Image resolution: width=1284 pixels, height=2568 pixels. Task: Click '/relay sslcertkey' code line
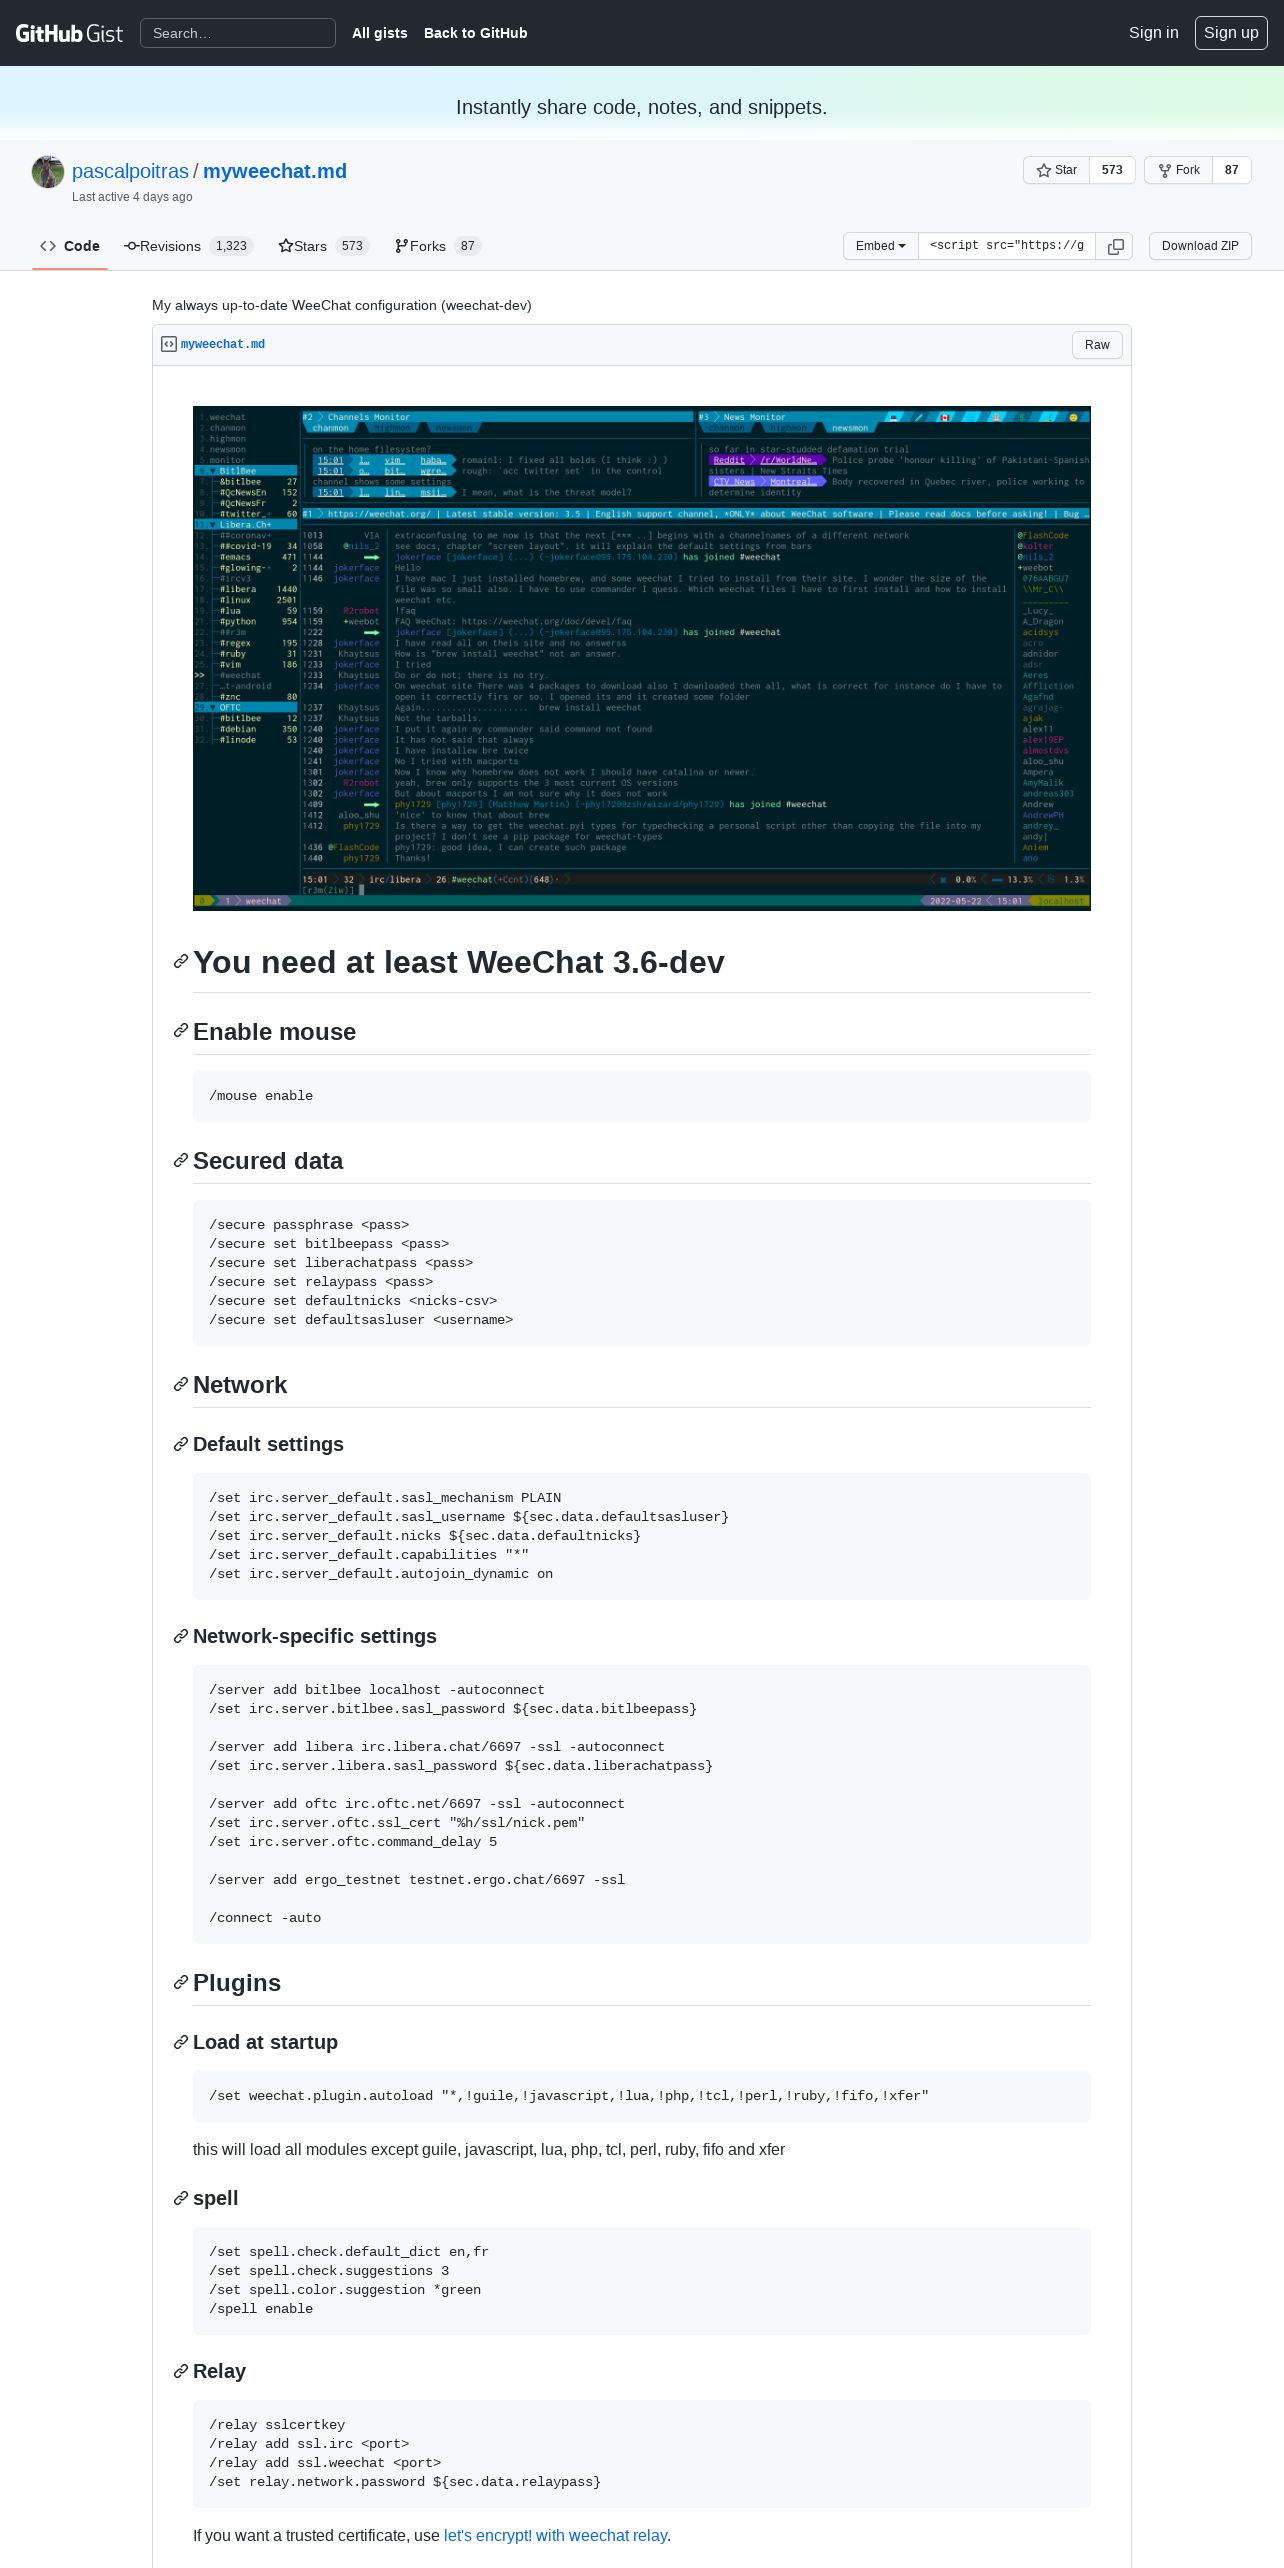tap(277, 2425)
